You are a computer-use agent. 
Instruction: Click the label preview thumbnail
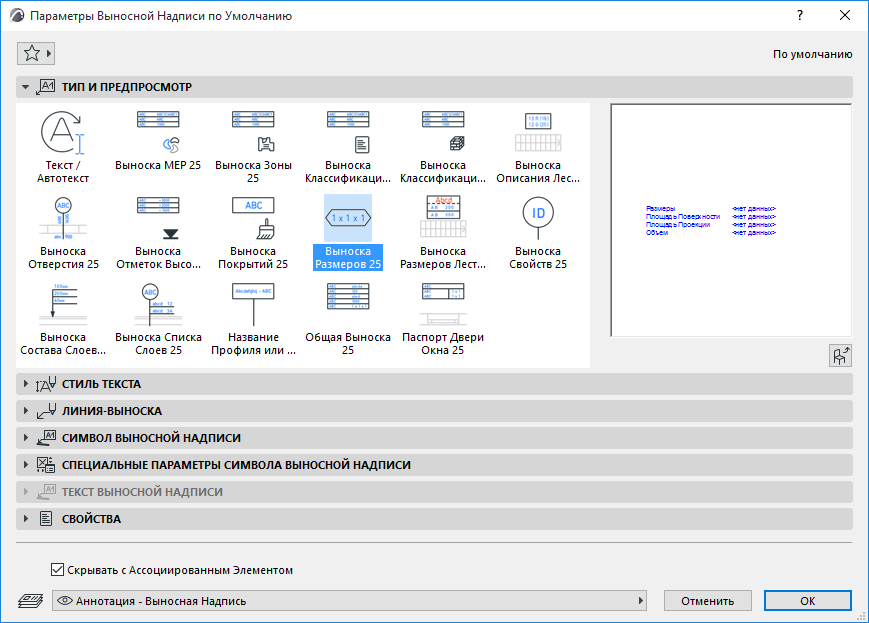pos(731,220)
